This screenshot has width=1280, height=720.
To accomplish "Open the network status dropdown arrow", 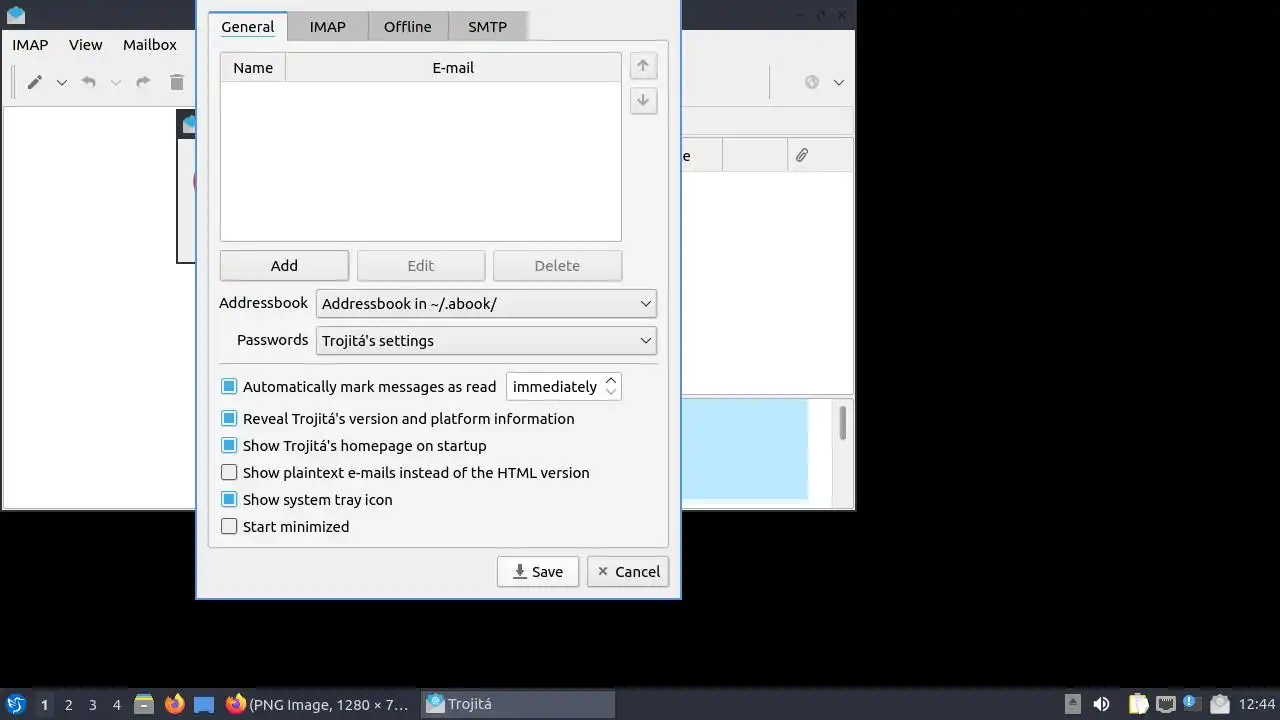I will pos(839,83).
